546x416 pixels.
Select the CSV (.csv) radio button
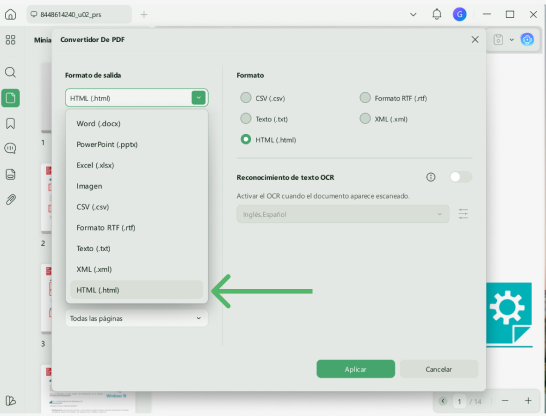click(x=246, y=97)
